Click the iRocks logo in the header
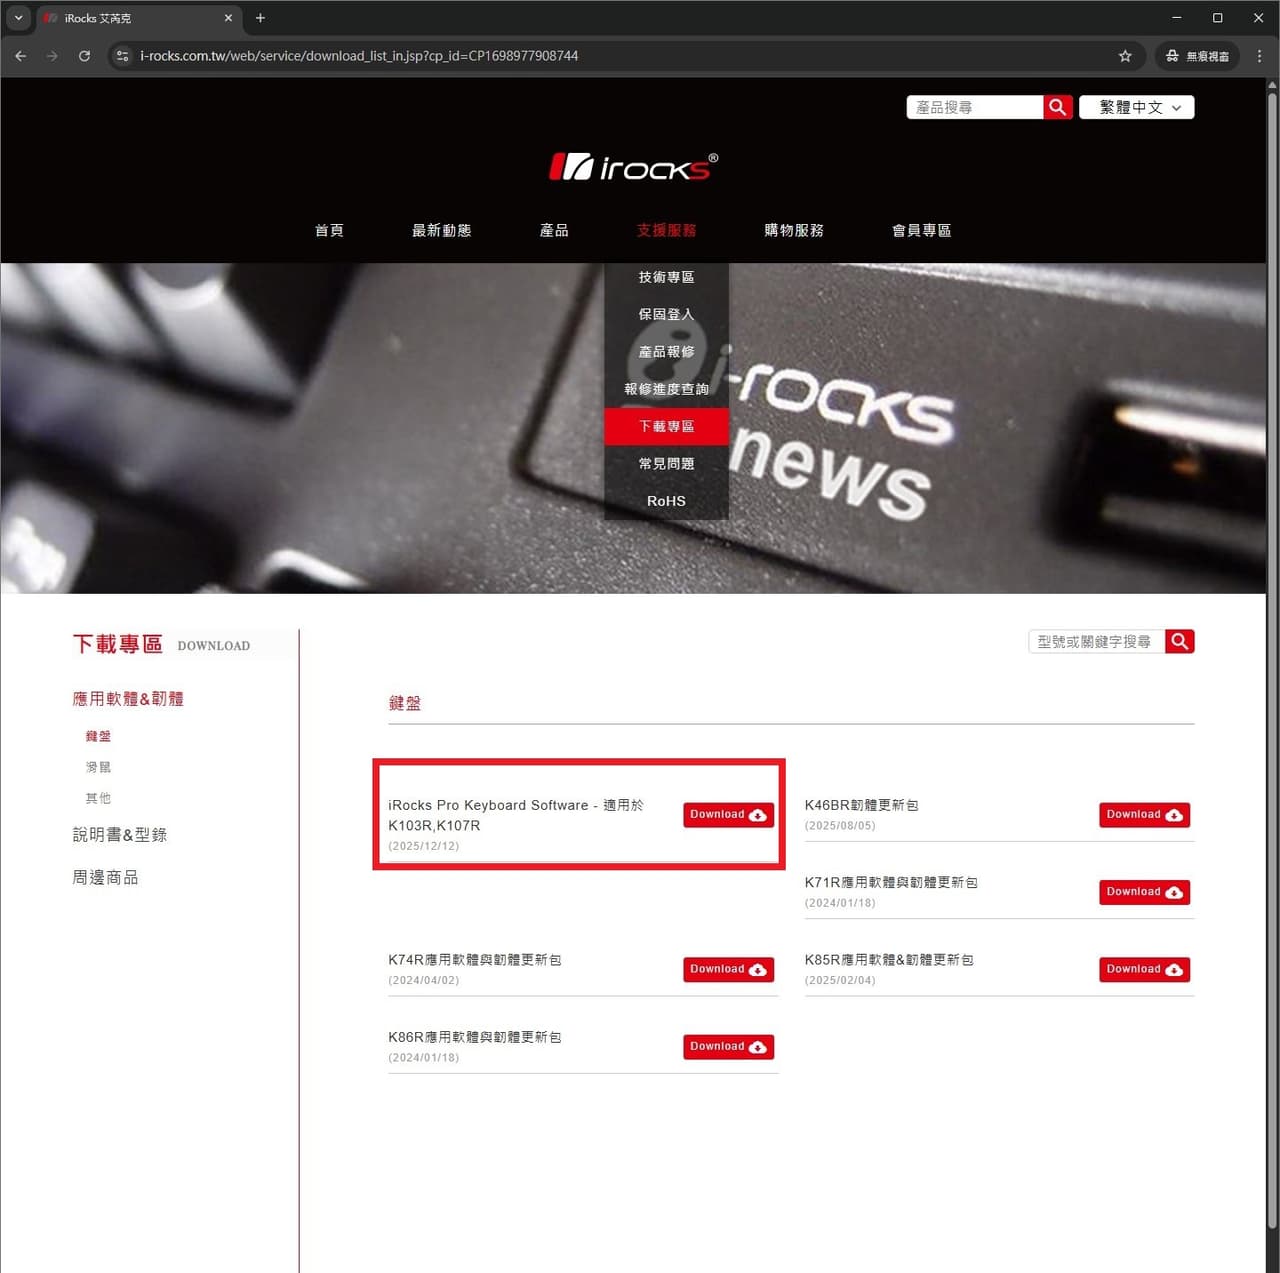The image size is (1280, 1273). pos(633,167)
